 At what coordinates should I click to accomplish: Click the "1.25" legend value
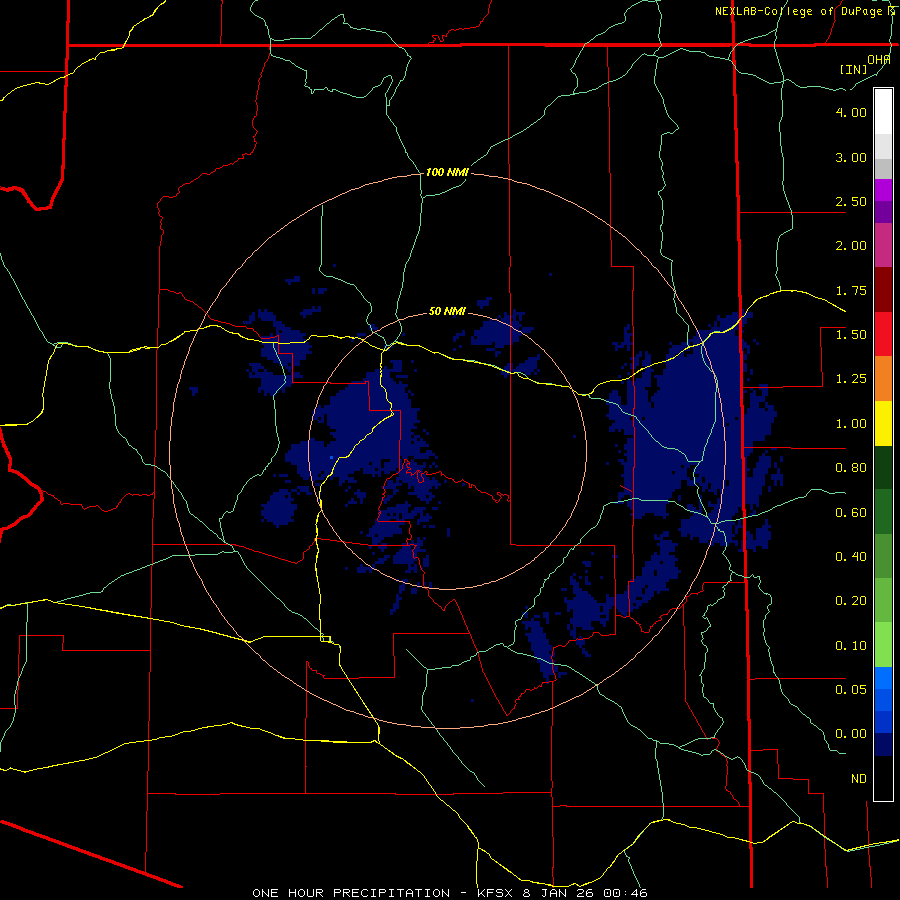coord(851,379)
